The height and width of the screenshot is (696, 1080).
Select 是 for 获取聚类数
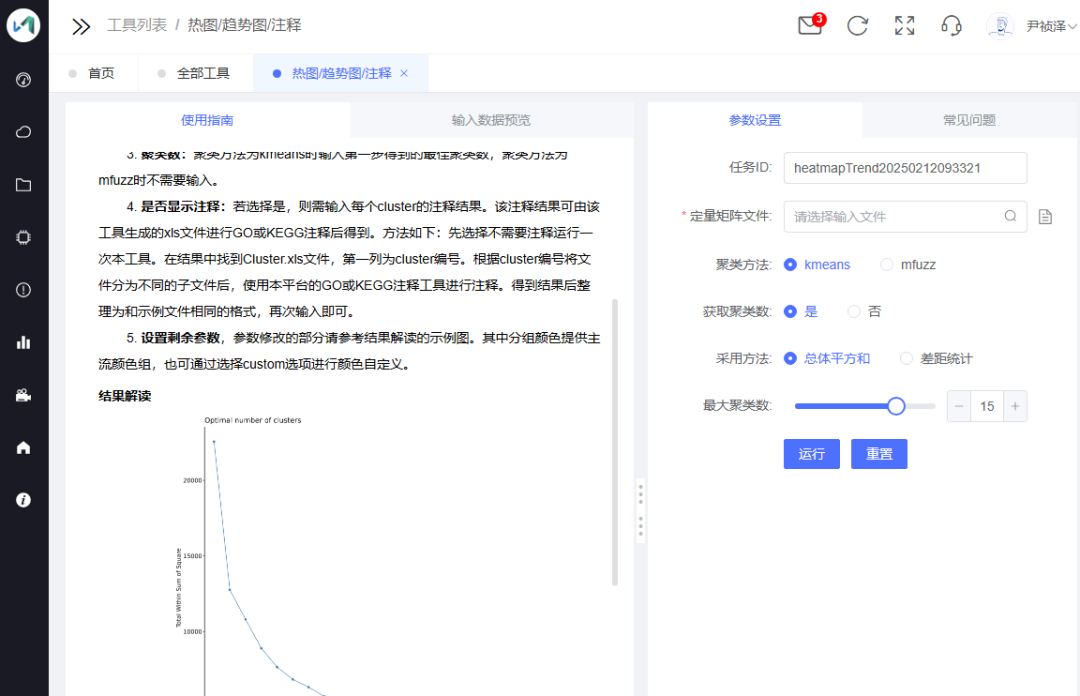801,311
